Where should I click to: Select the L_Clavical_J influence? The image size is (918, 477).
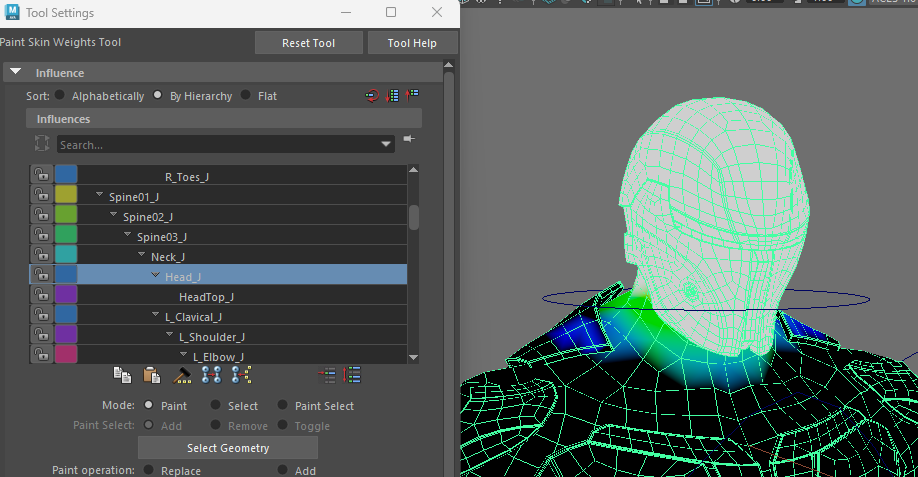[193, 317]
